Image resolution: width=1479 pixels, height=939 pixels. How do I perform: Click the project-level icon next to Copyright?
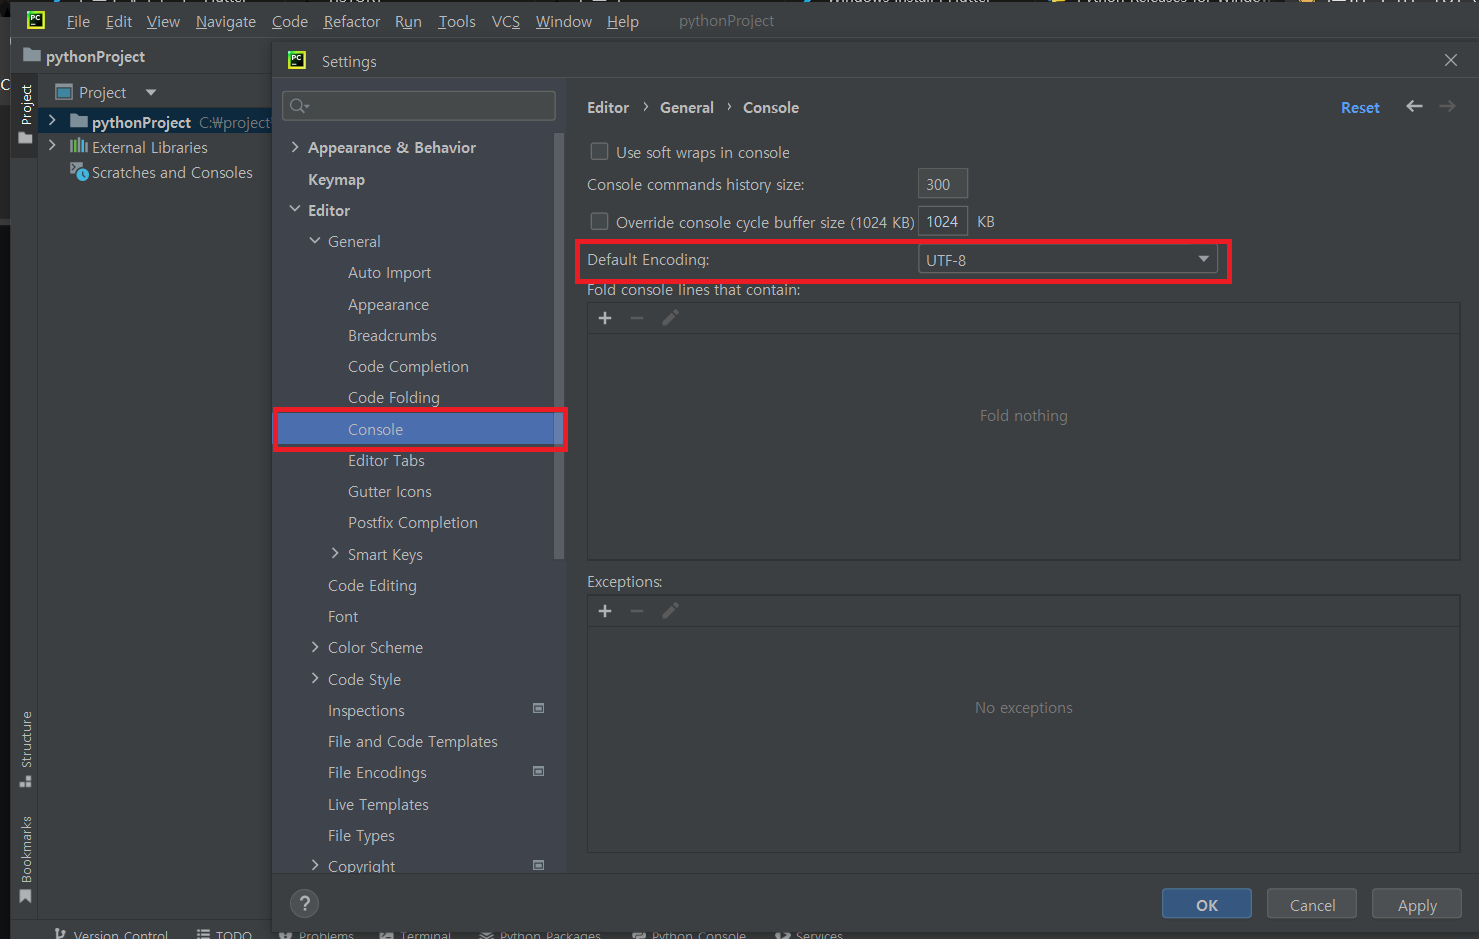point(539,865)
